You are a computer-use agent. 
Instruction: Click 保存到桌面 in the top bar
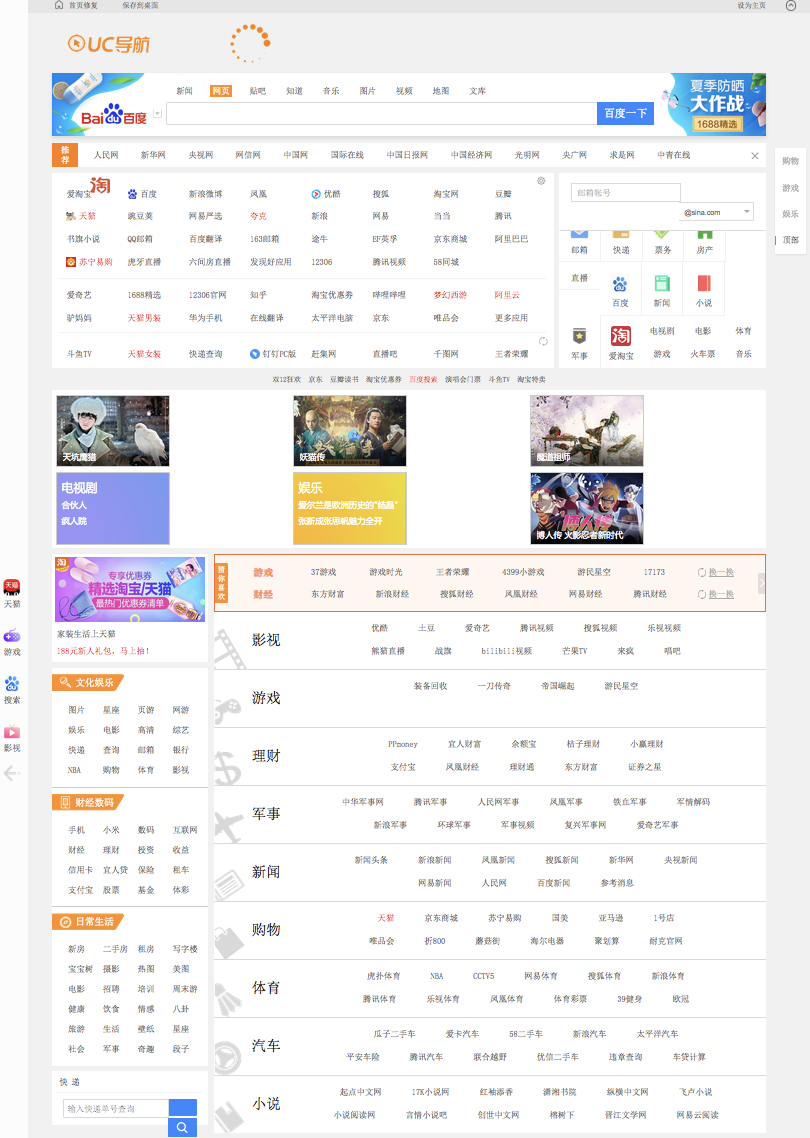click(x=140, y=5)
